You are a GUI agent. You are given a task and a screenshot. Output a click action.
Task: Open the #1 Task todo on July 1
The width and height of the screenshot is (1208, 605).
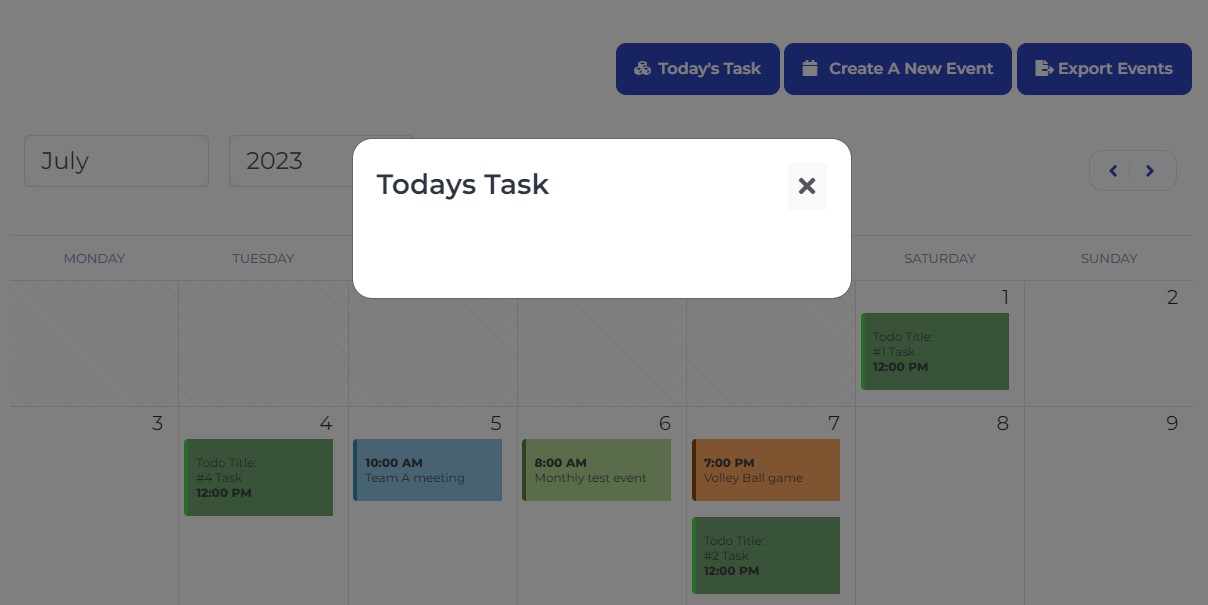[934, 352]
